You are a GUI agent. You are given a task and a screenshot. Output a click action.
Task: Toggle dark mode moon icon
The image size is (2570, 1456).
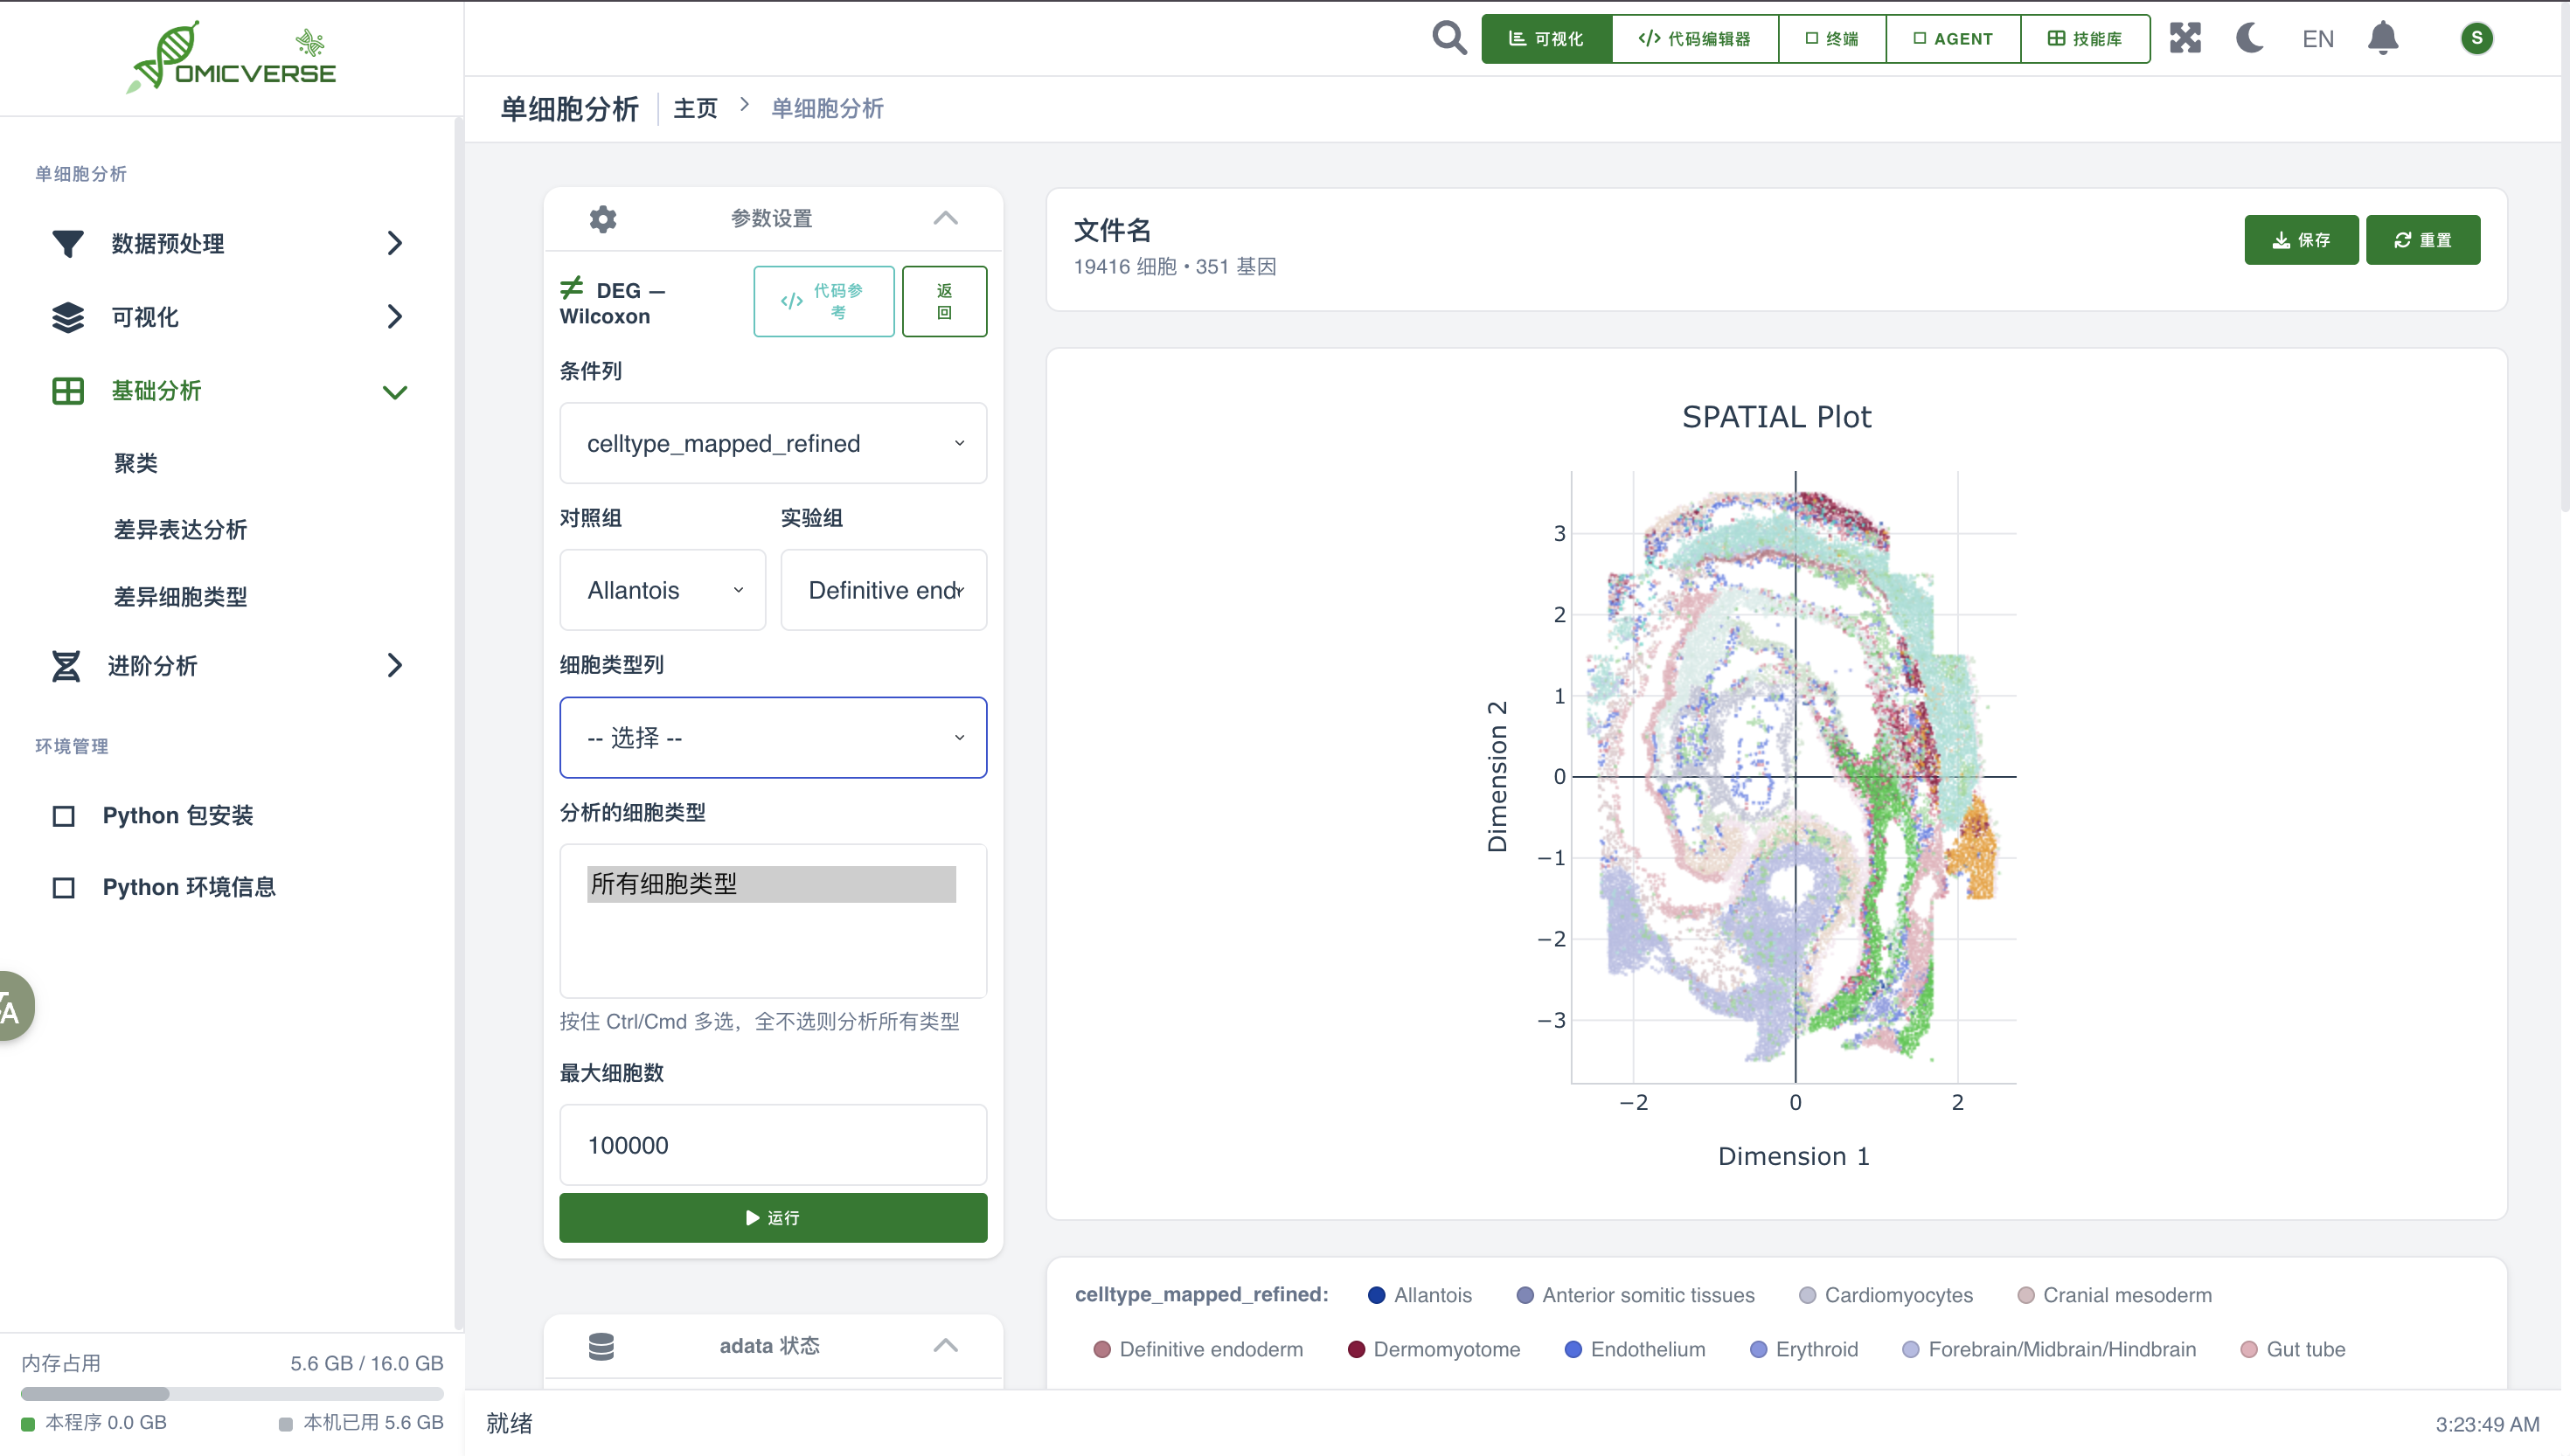point(2250,38)
